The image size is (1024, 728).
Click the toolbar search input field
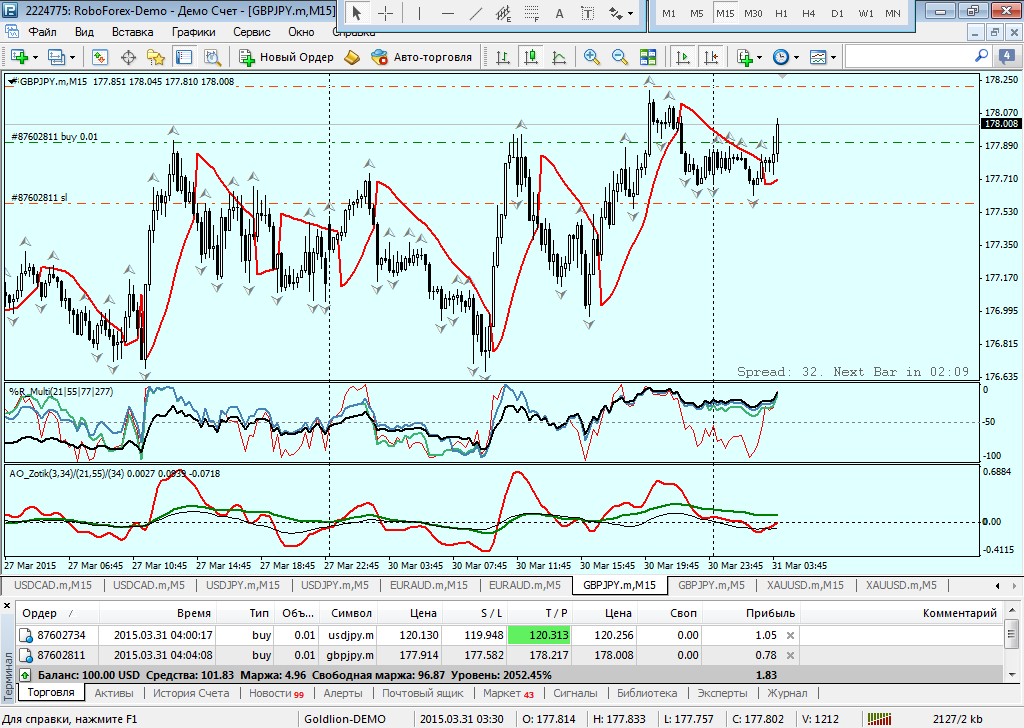coord(908,57)
